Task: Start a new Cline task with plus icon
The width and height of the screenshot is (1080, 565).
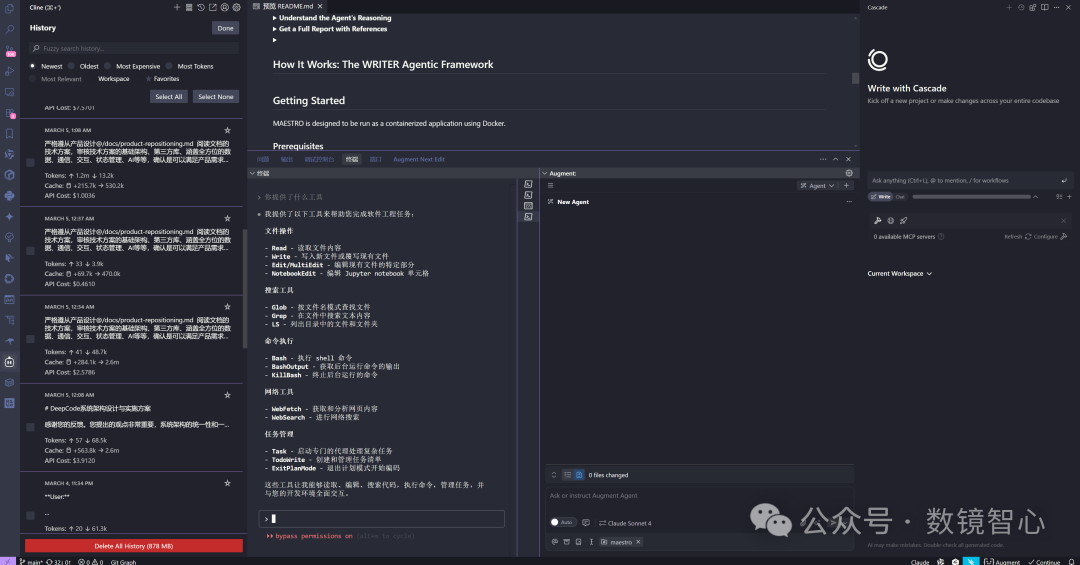Action: (177, 8)
